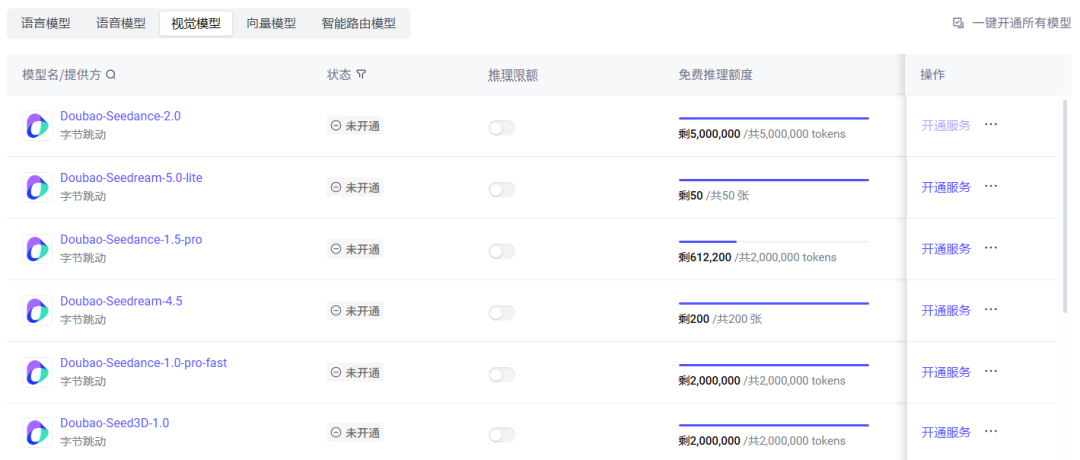Click the Doubao-Seedream-4.5 model logo

coord(37,311)
